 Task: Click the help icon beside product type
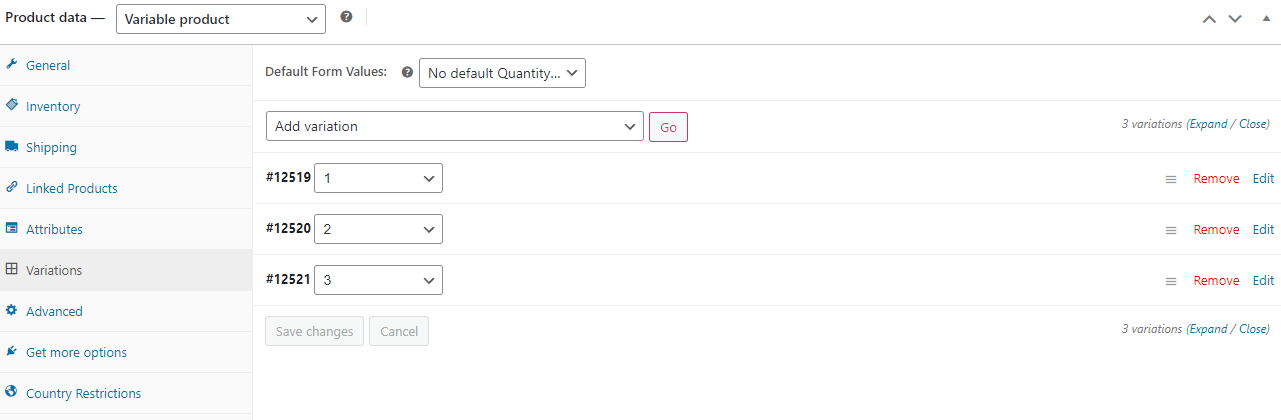click(346, 17)
